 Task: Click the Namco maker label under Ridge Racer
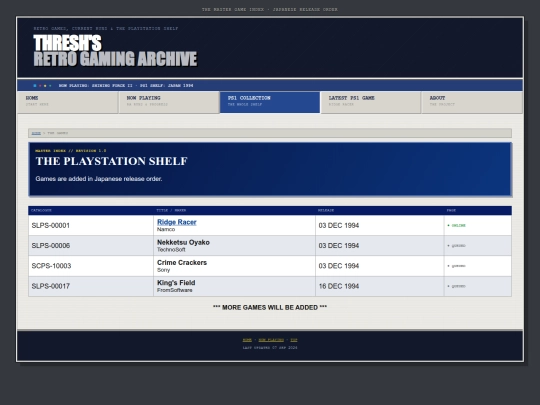[166, 229]
